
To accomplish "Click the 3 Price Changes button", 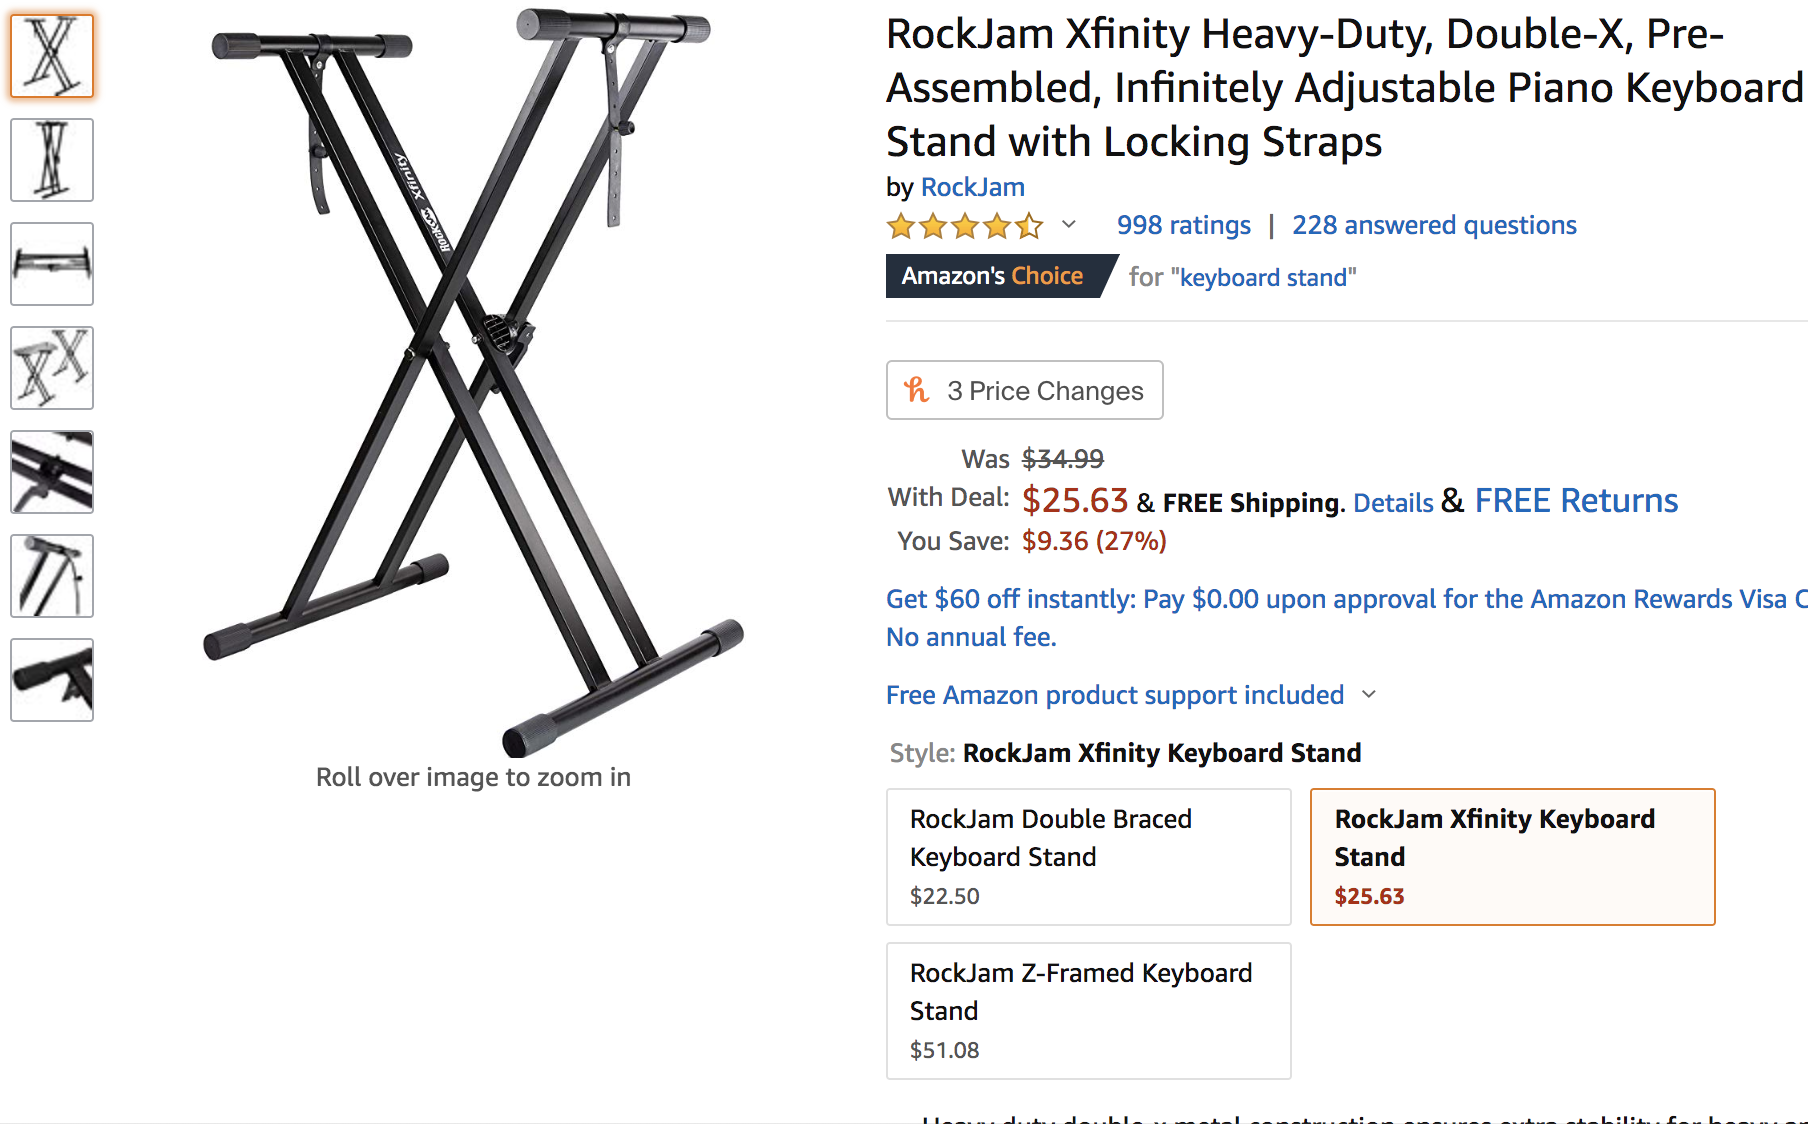I will [x=1025, y=390].
